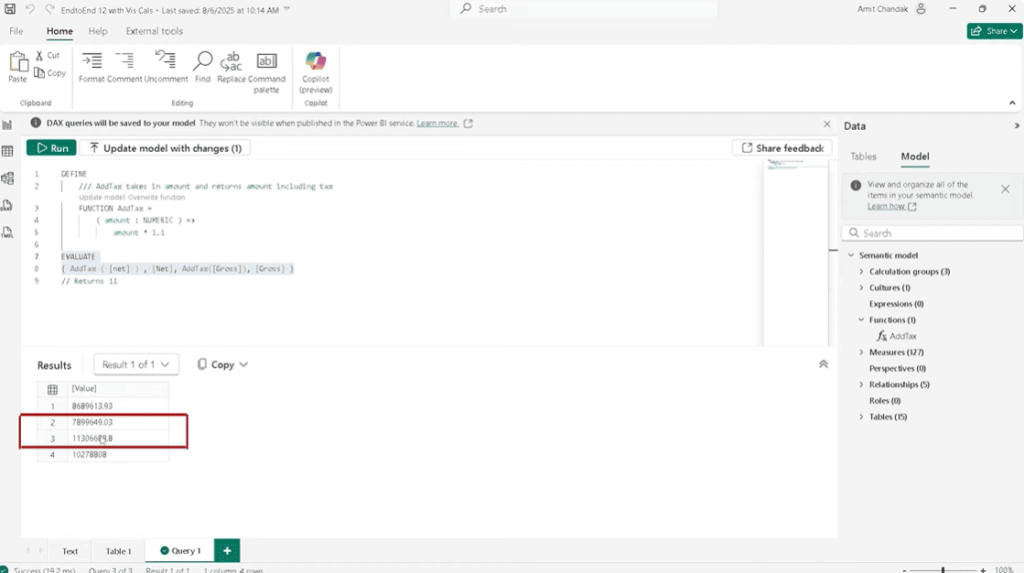
Task: Click the Save icon in title bar
Action: pos(10,9)
